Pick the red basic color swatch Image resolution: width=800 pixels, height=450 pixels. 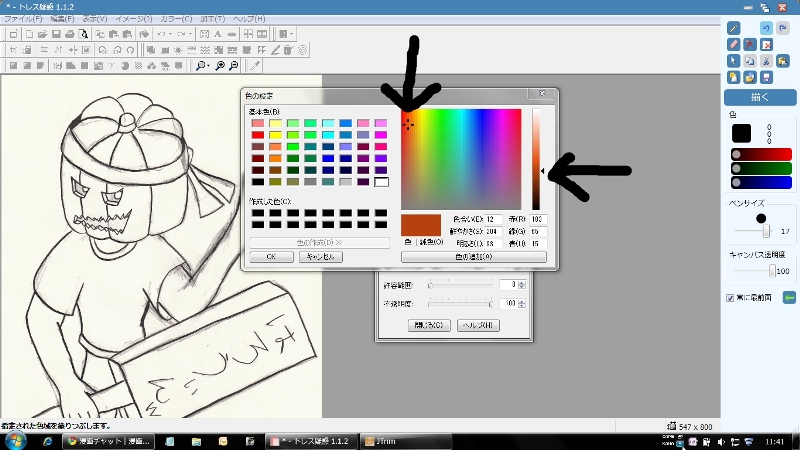click(258, 135)
